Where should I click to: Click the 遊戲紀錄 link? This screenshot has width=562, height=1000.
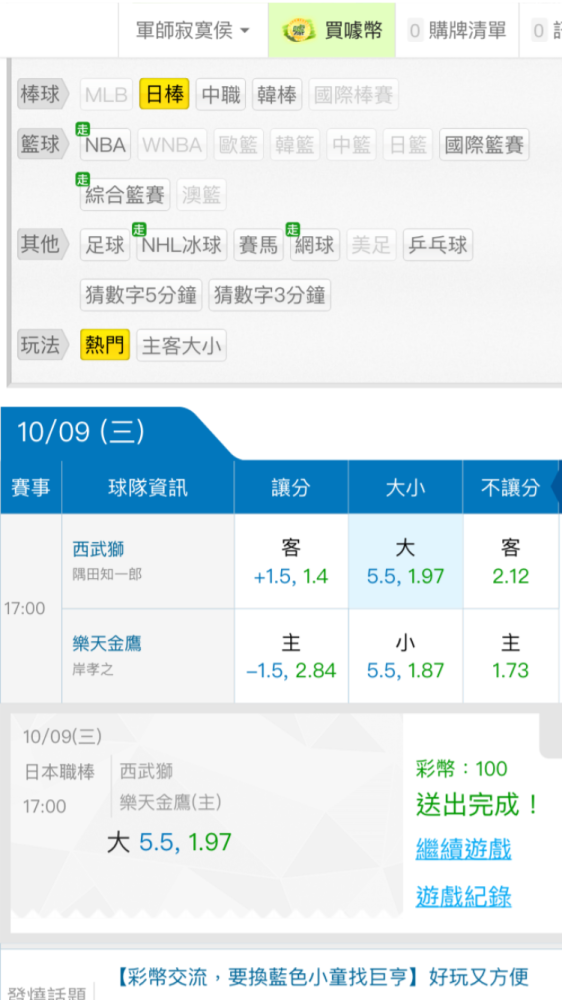pyautogui.click(x=464, y=896)
